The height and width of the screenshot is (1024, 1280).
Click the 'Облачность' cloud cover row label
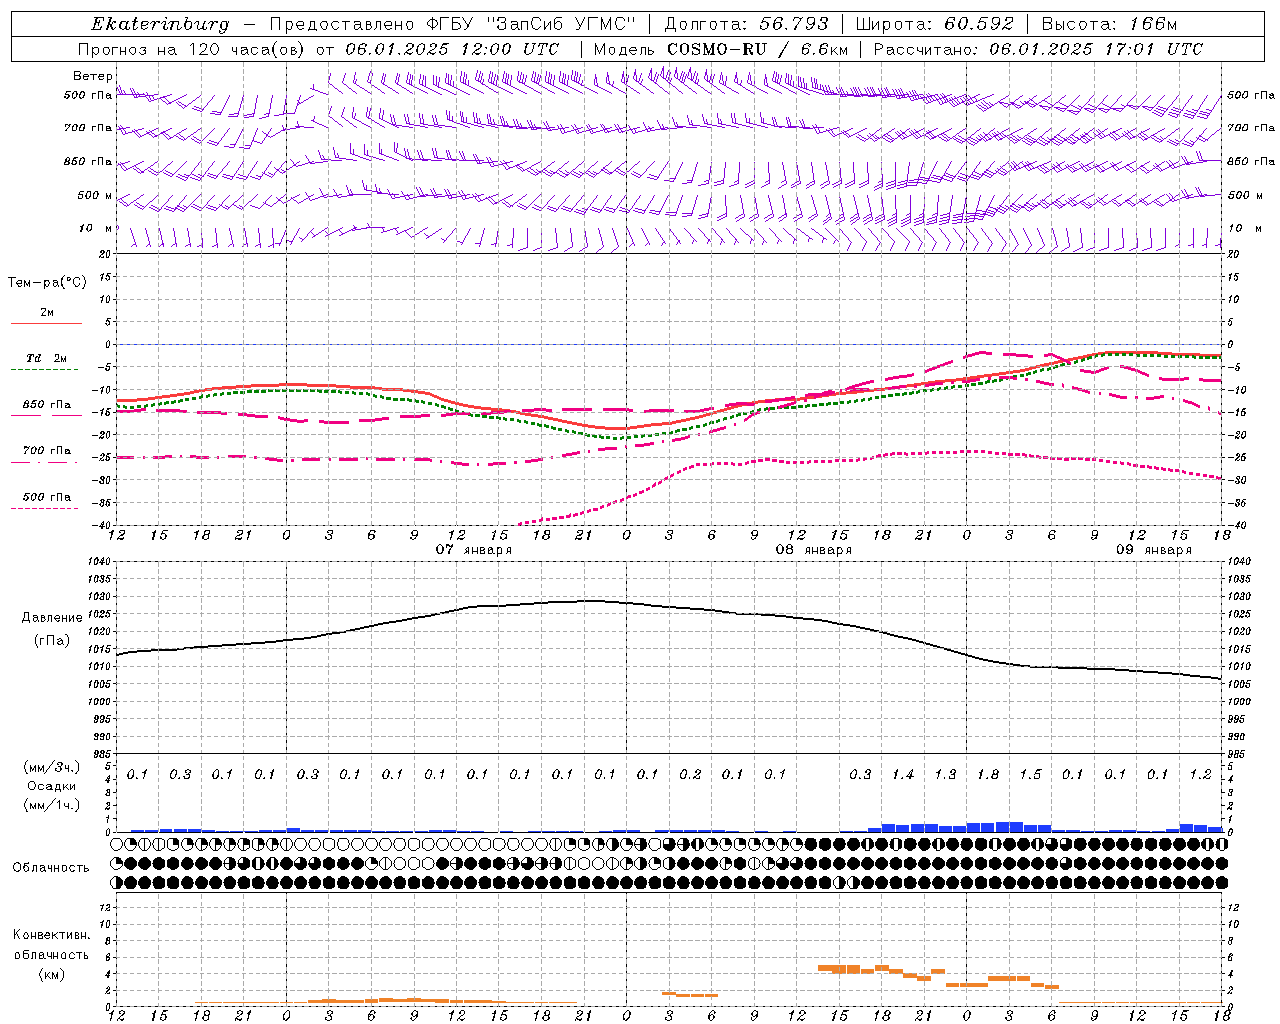click(x=51, y=868)
